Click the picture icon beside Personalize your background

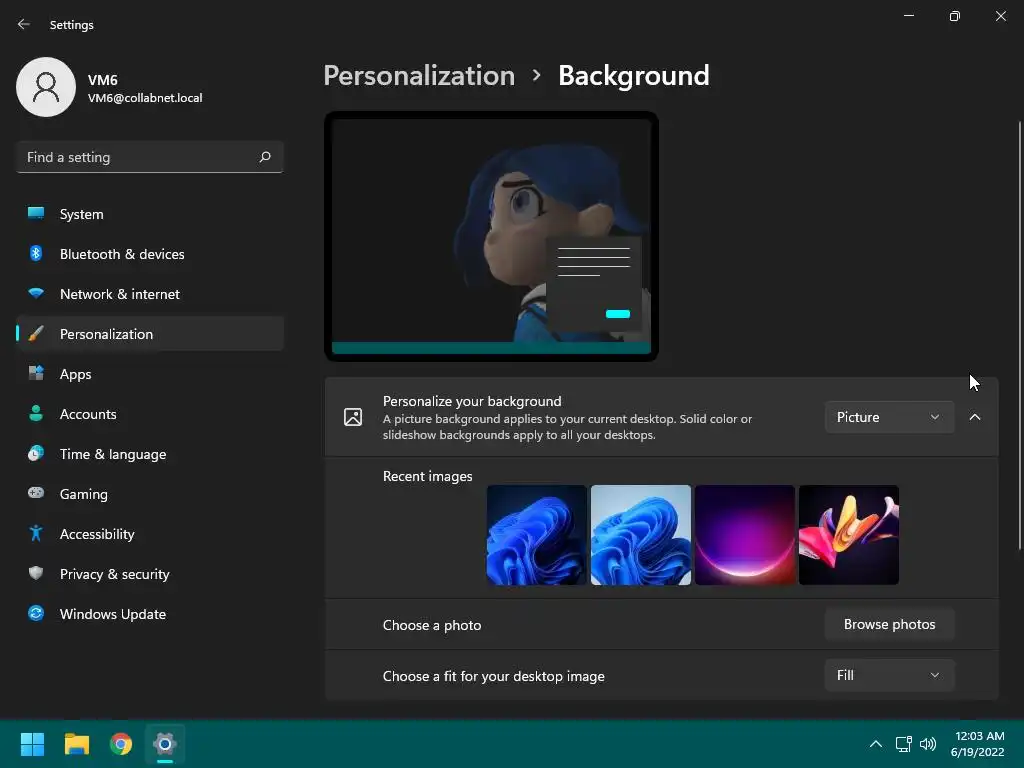[x=353, y=417]
